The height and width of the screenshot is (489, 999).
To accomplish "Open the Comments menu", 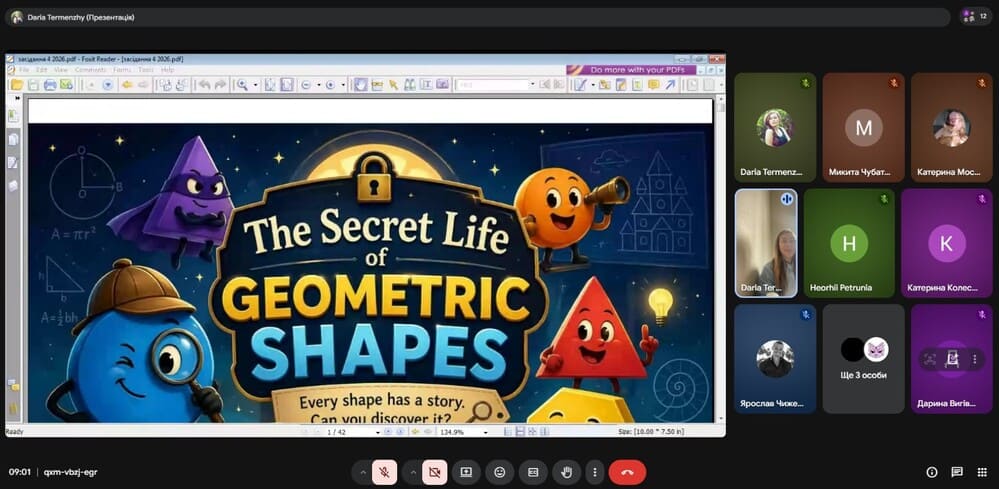I will (90, 69).
